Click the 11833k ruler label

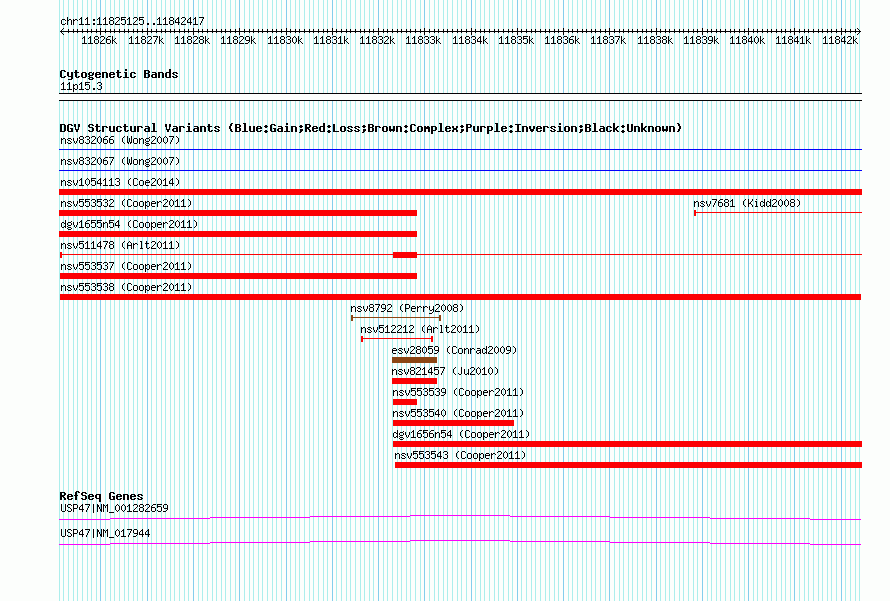point(423,40)
